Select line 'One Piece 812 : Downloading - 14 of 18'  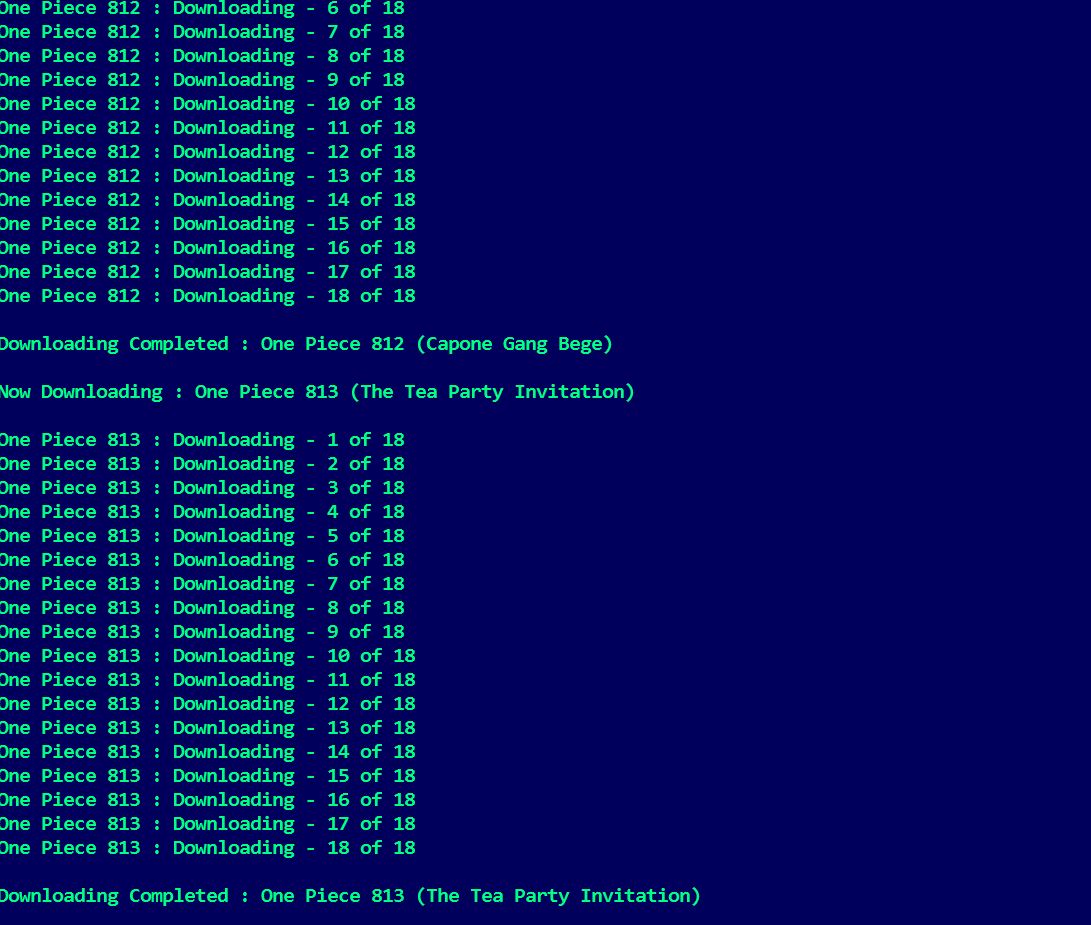207,200
